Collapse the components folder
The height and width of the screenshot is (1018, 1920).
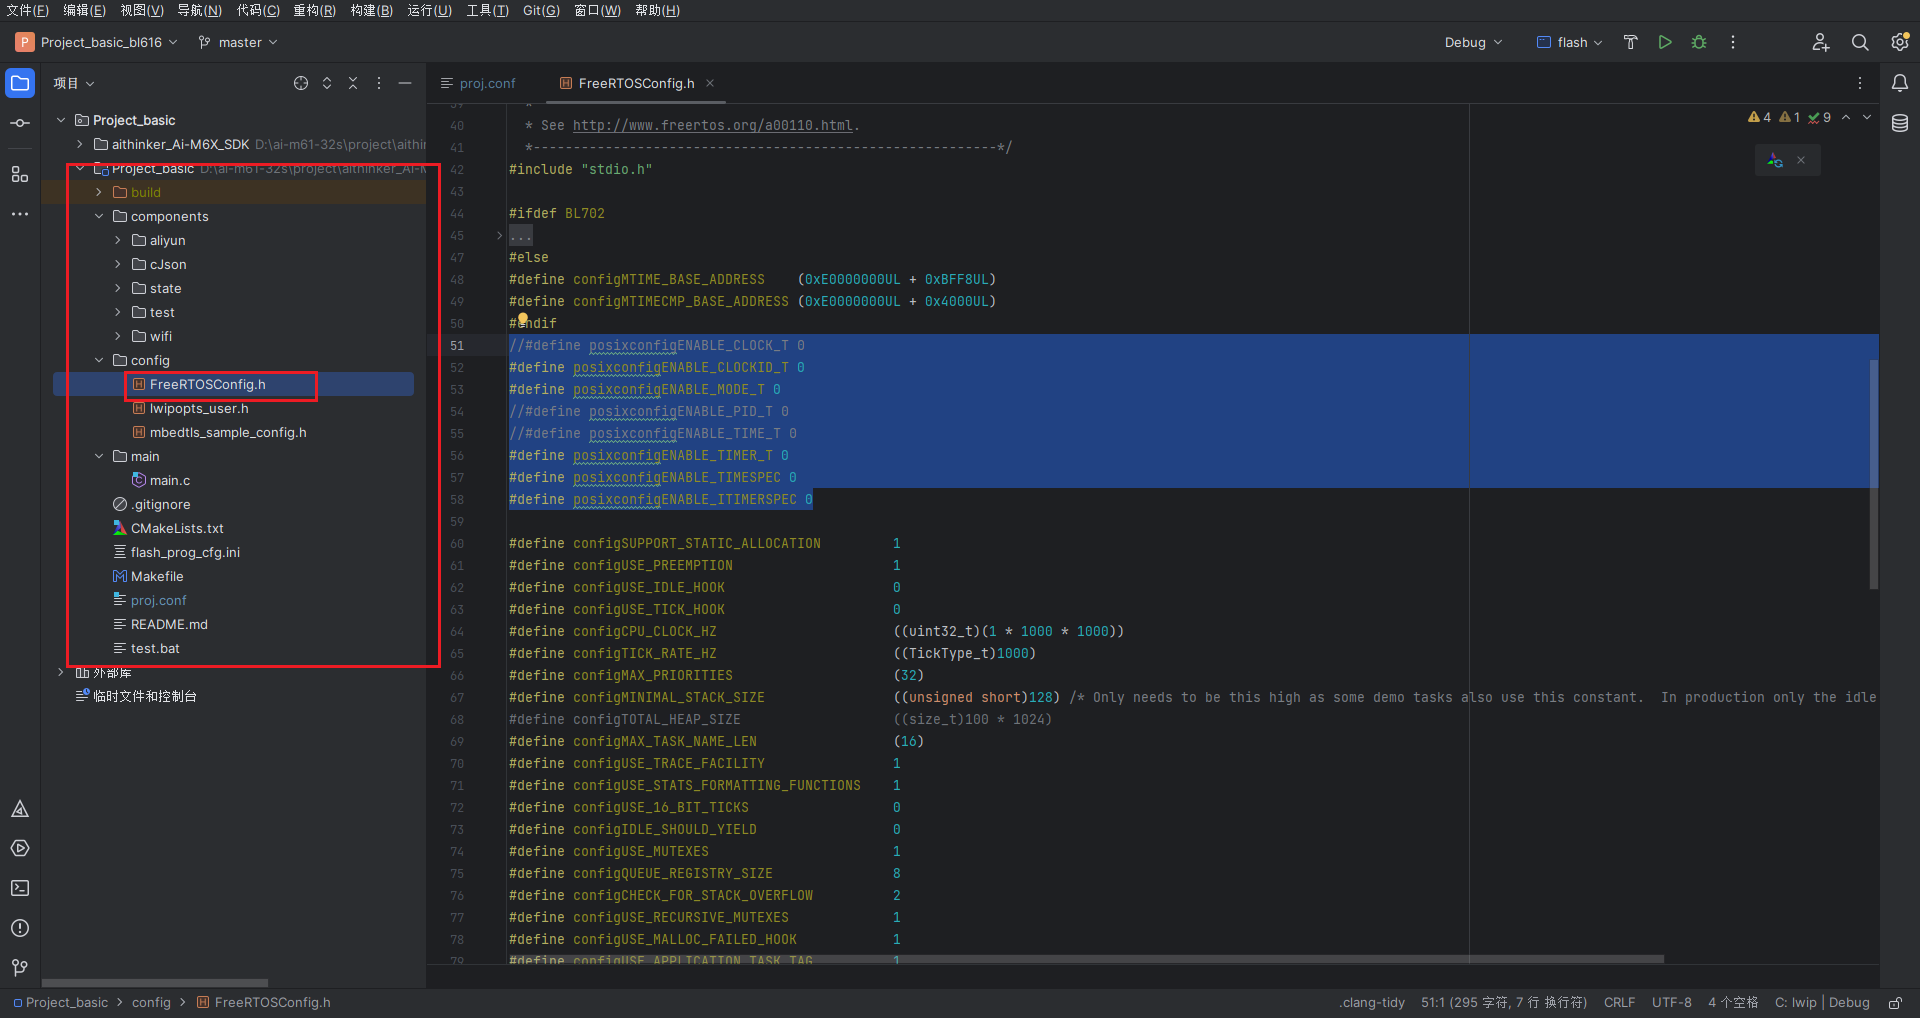[x=99, y=216]
